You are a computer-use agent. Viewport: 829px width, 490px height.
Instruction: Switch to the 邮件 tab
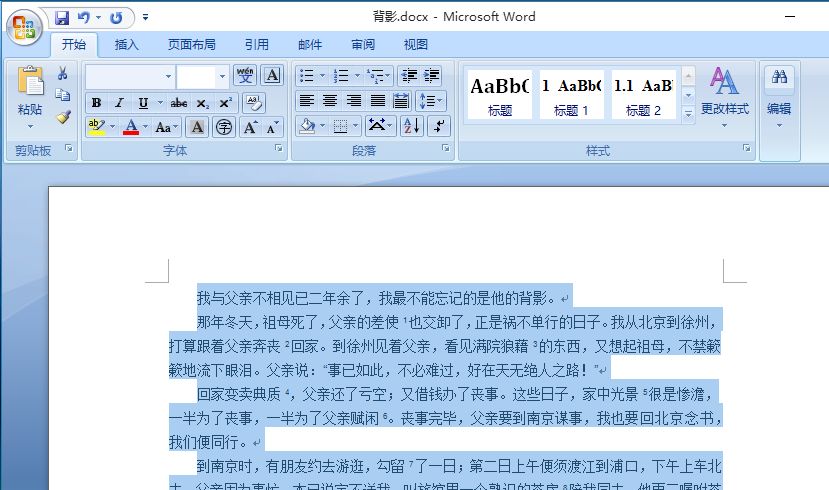click(x=310, y=44)
